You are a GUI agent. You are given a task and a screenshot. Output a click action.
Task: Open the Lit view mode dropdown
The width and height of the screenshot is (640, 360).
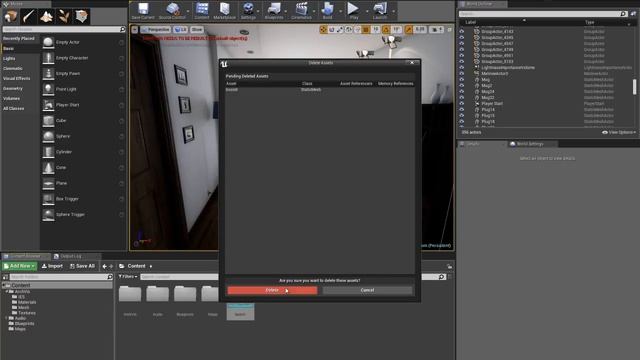pos(180,29)
